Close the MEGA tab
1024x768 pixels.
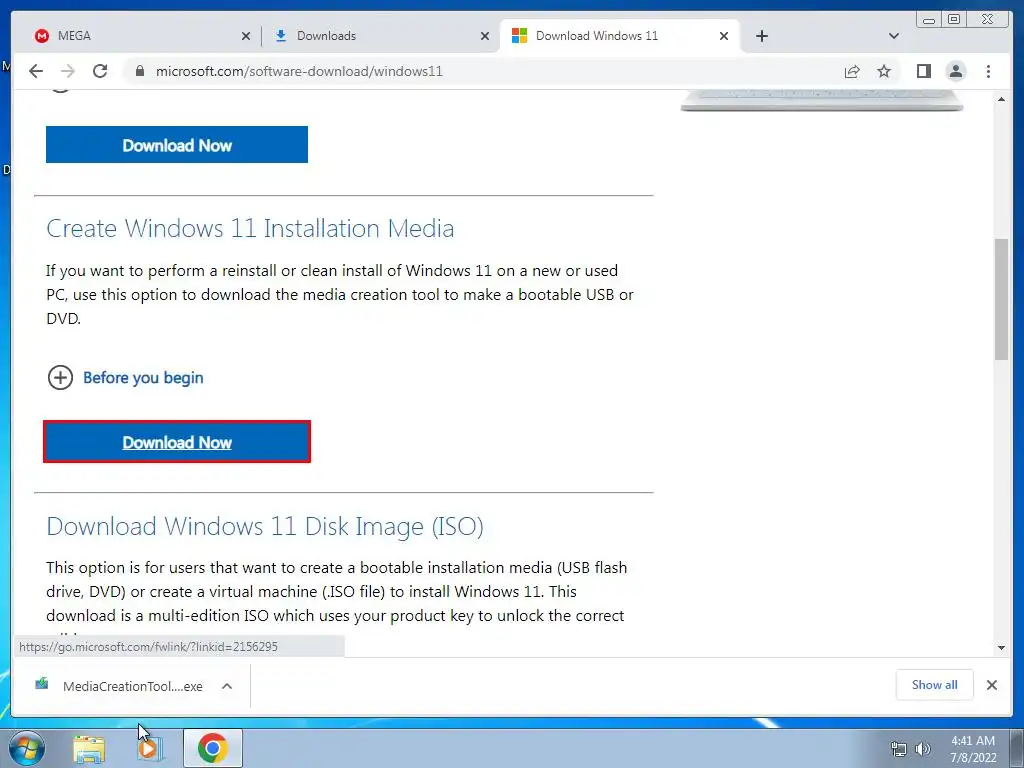(x=246, y=36)
